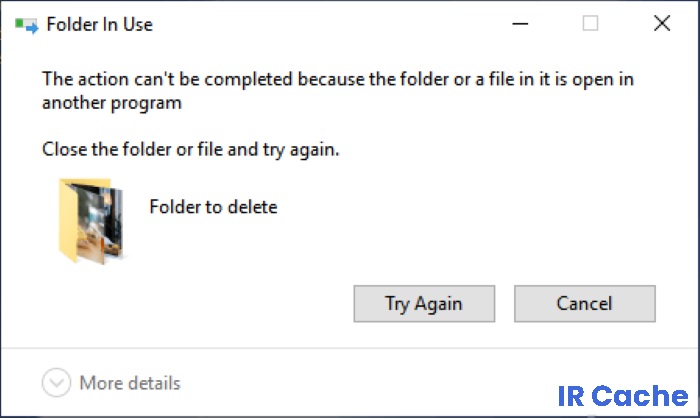
Task: Minimize the Folder In Use window
Action: 520,23
